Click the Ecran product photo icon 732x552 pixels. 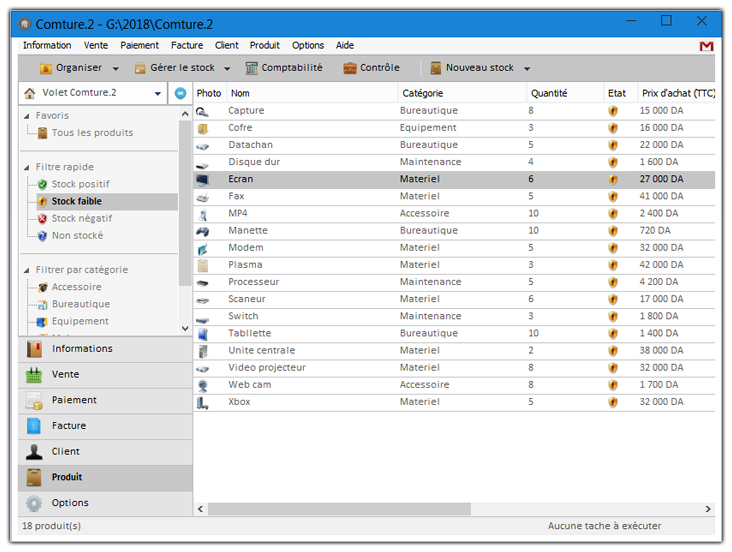tap(203, 180)
